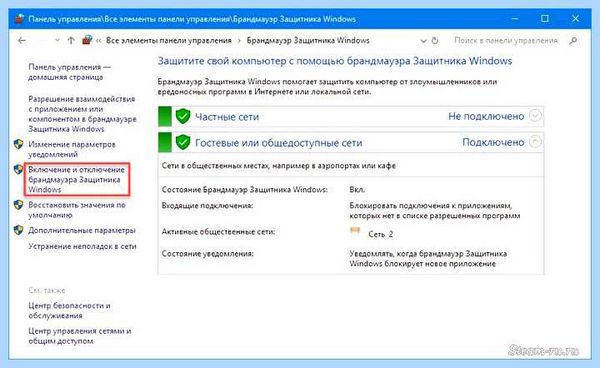600x368 pixels.
Task: Click the window title bar app icon
Action: (19, 19)
